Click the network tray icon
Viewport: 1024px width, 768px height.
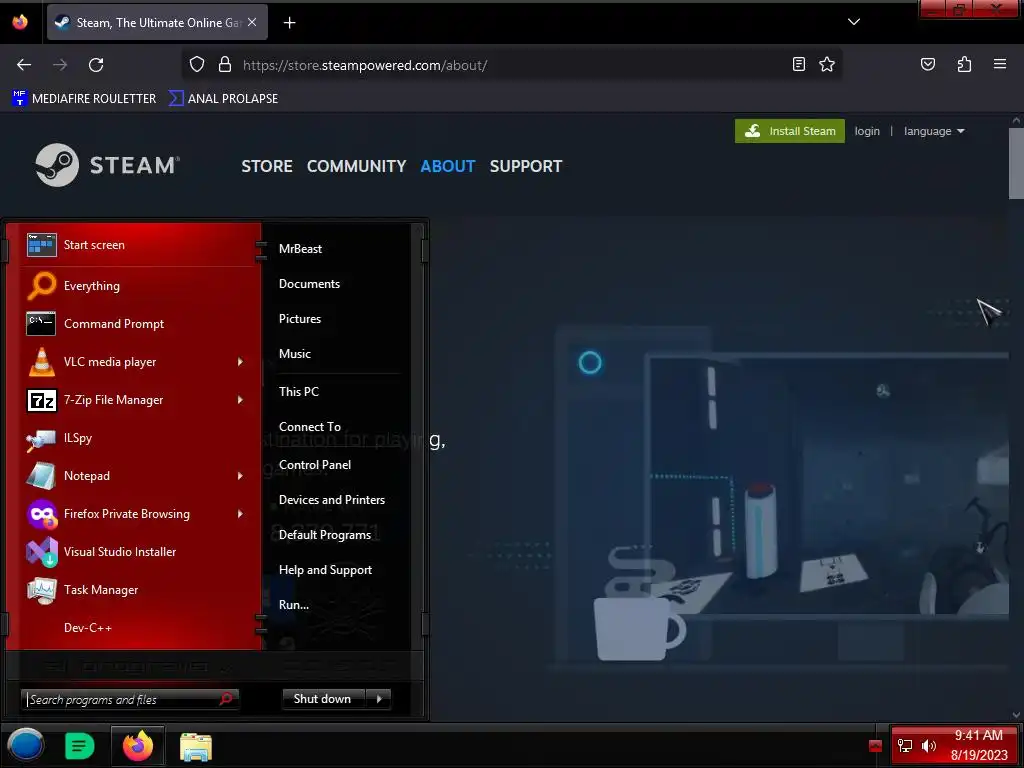click(x=904, y=746)
